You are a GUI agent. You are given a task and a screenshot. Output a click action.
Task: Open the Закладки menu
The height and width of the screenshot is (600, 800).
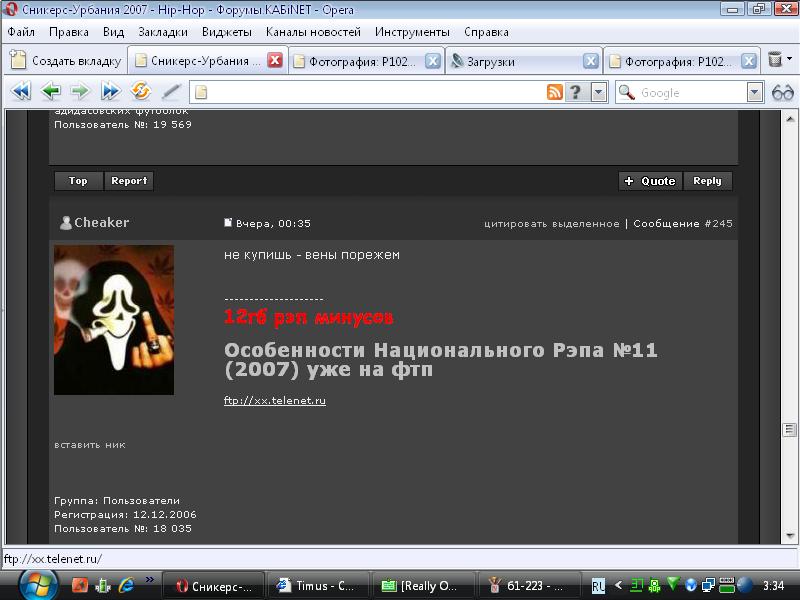pos(163,32)
